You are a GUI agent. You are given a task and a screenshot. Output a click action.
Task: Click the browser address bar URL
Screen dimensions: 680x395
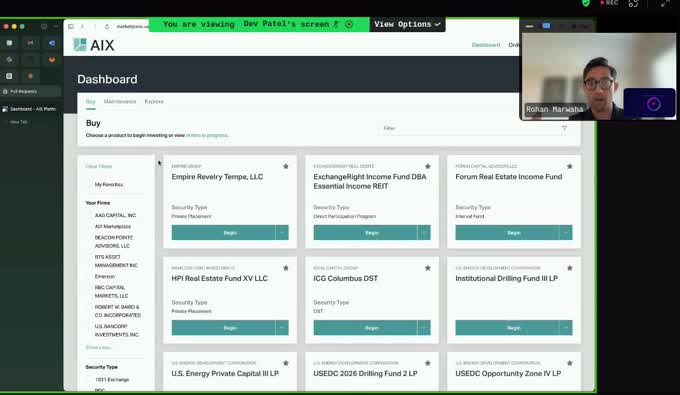pos(132,26)
